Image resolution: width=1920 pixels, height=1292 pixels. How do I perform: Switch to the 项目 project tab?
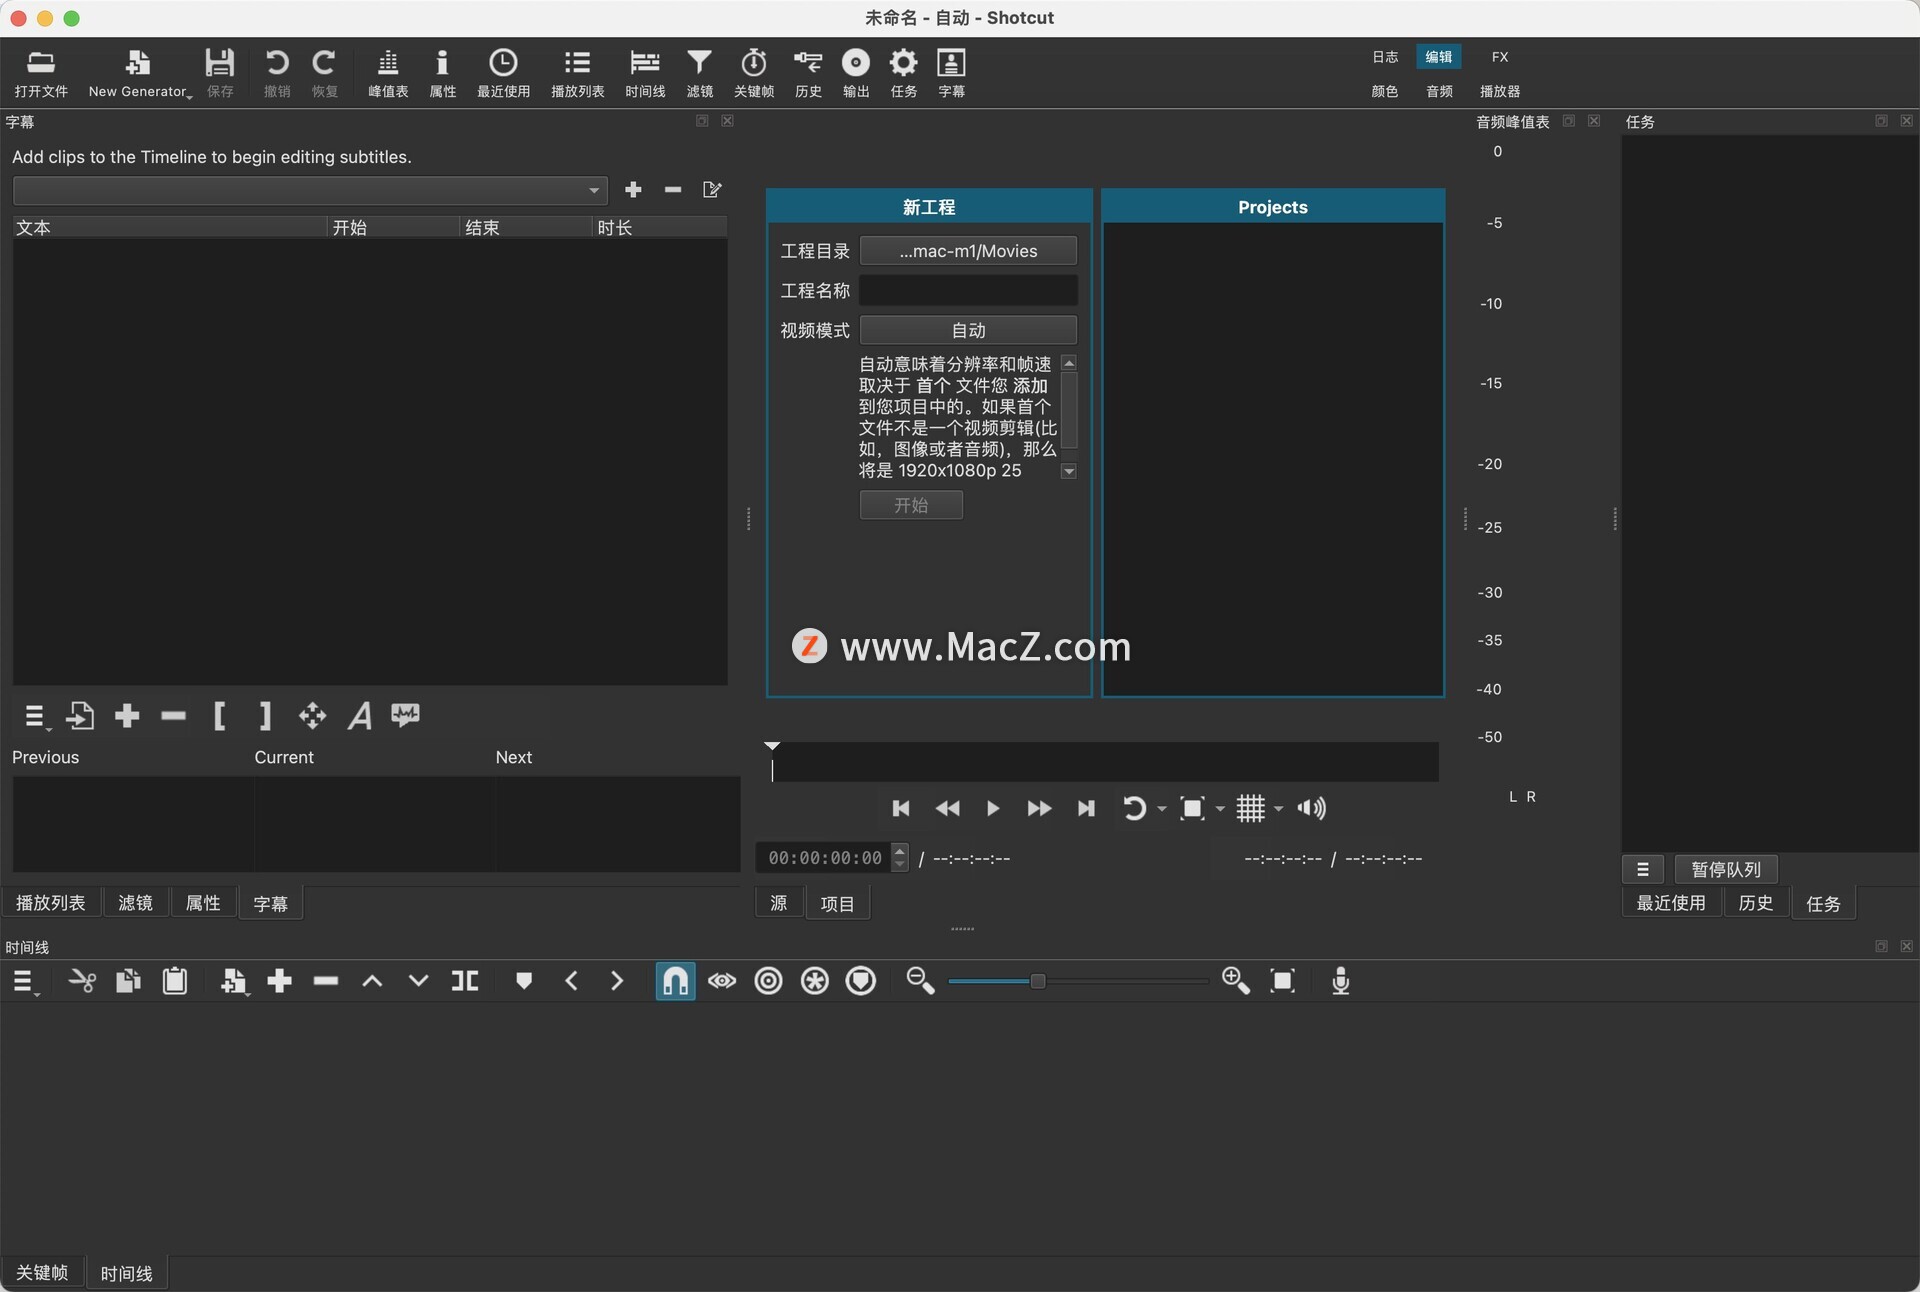pos(837,904)
